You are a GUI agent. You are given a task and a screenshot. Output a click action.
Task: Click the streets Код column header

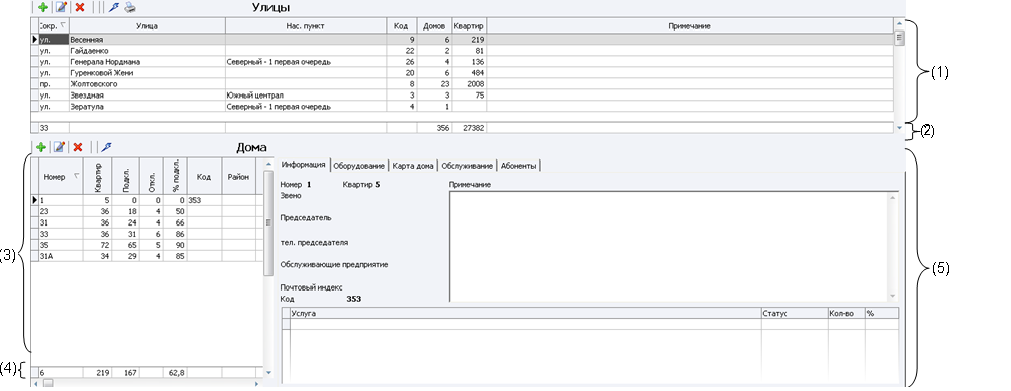click(x=401, y=25)
